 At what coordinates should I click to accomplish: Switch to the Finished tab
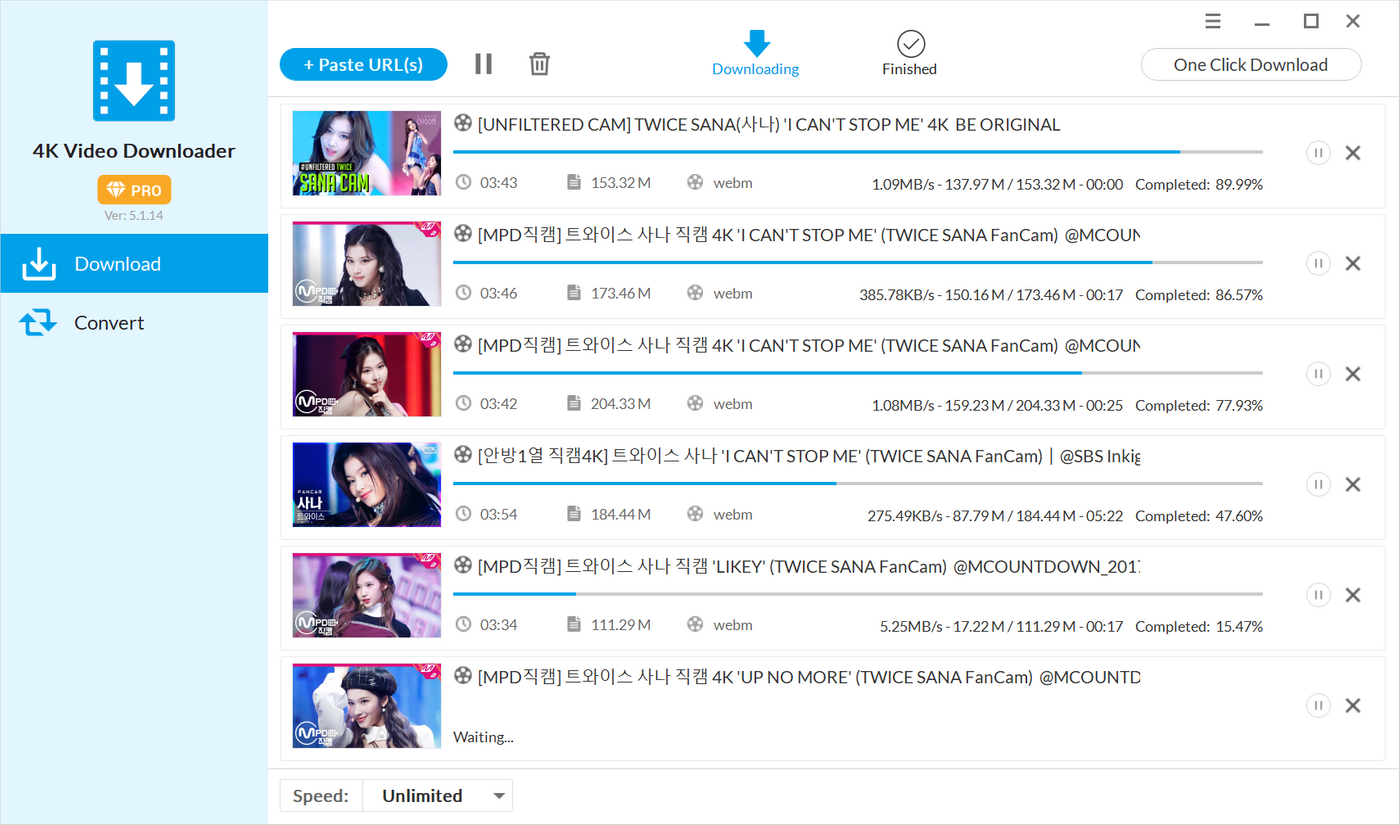pos(910,54)
